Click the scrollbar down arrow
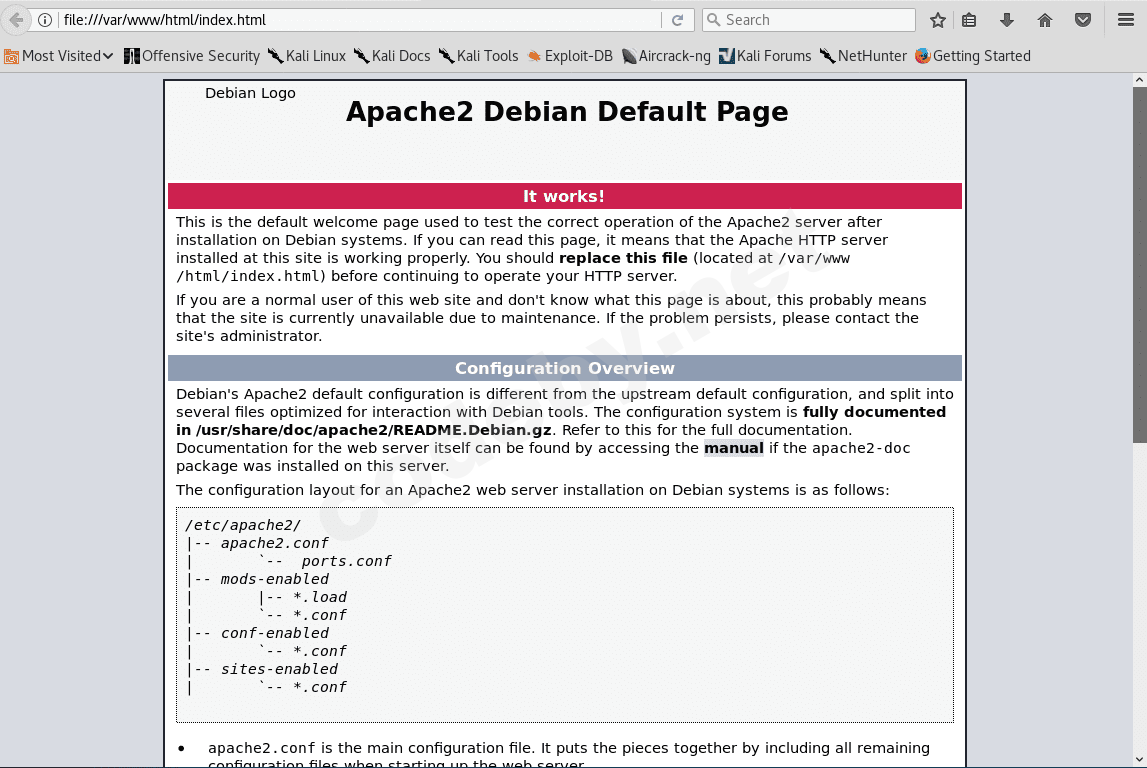The image size is (1147, 768). tap(1139, 759)
